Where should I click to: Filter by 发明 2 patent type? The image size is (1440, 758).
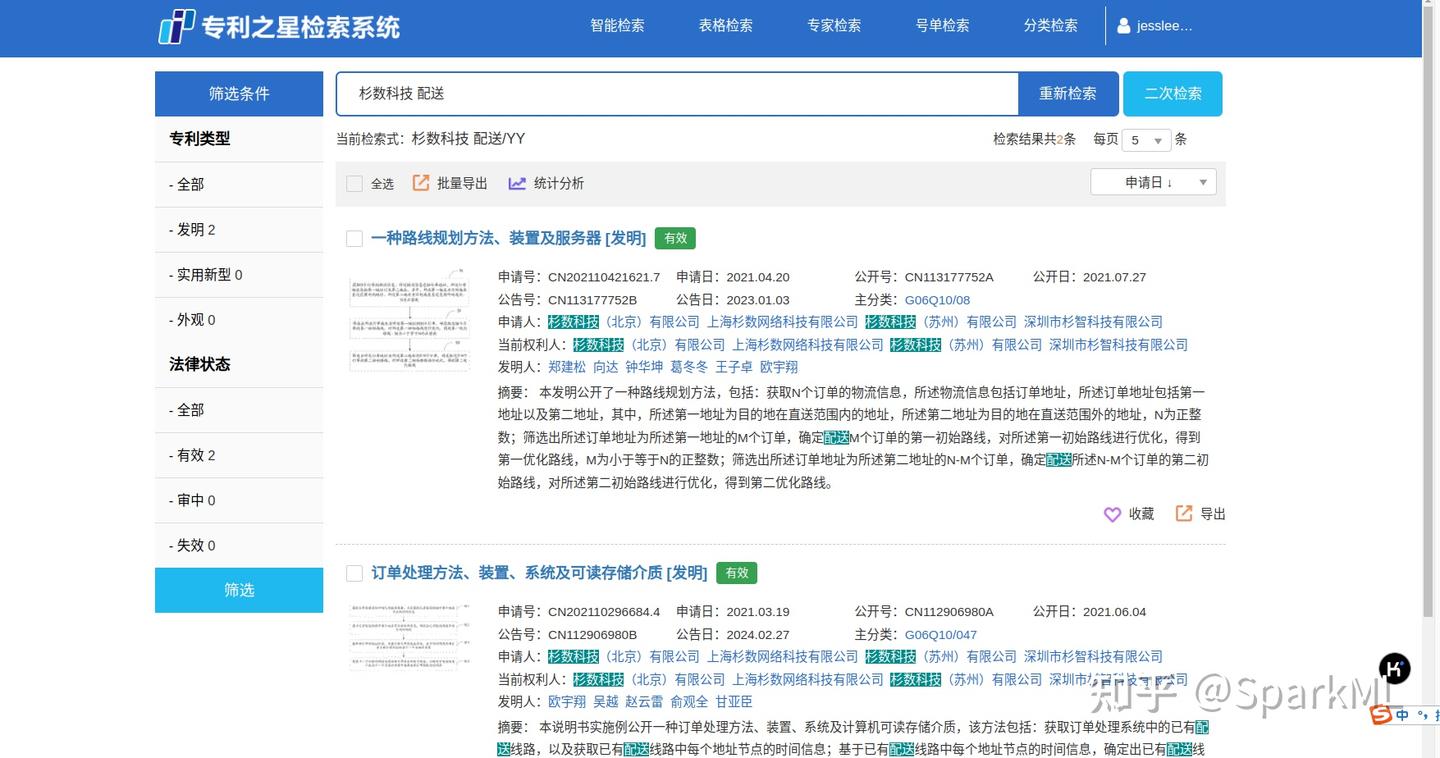point(239,230)
